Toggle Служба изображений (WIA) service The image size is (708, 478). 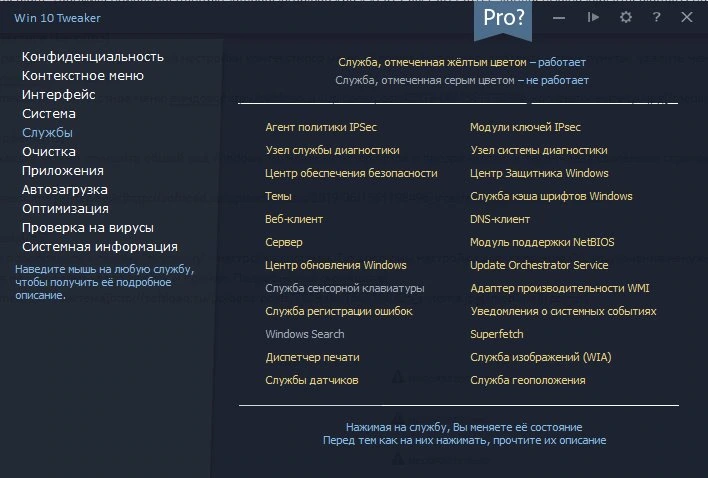point(540,357)
